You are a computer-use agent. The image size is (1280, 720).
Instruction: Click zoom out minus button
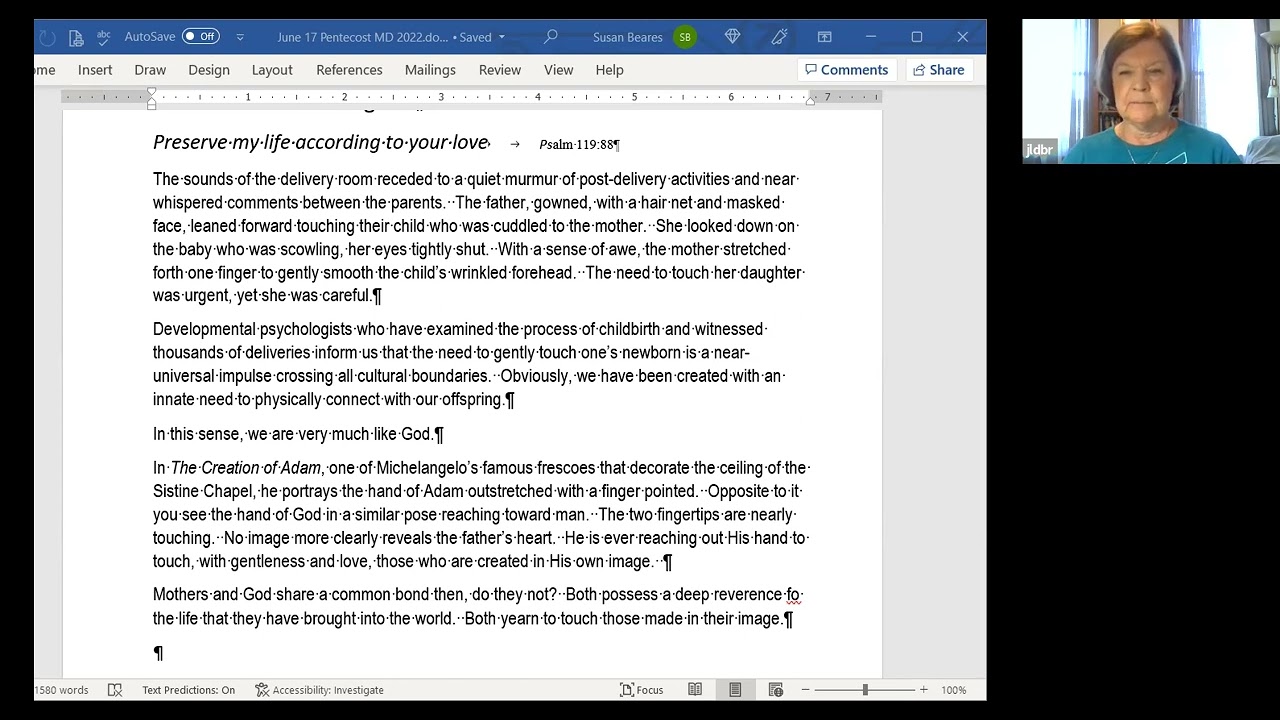[805, 690]
